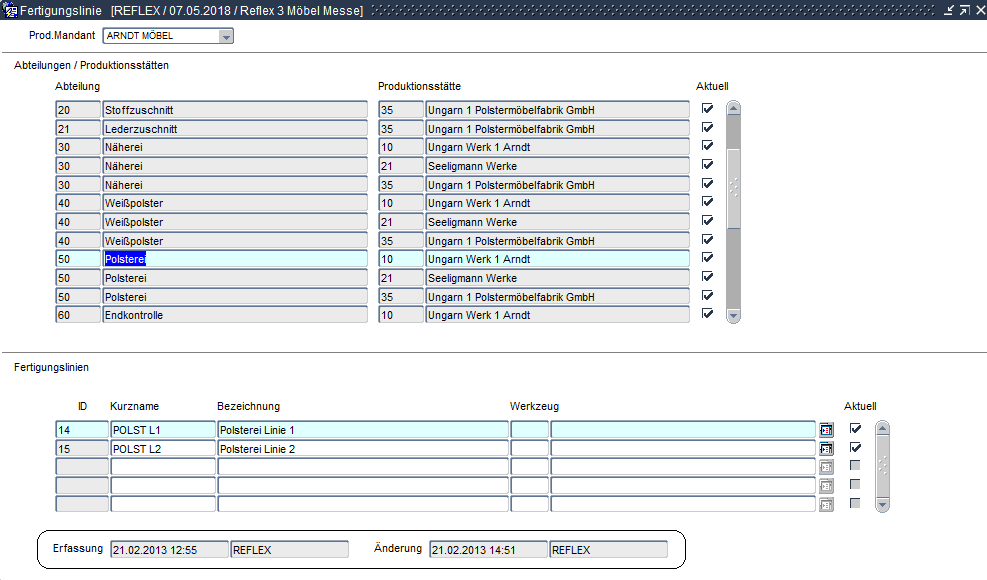987x580 pixels.
Task: Click Kurzname field POLST L1
Action: [162, 430]
